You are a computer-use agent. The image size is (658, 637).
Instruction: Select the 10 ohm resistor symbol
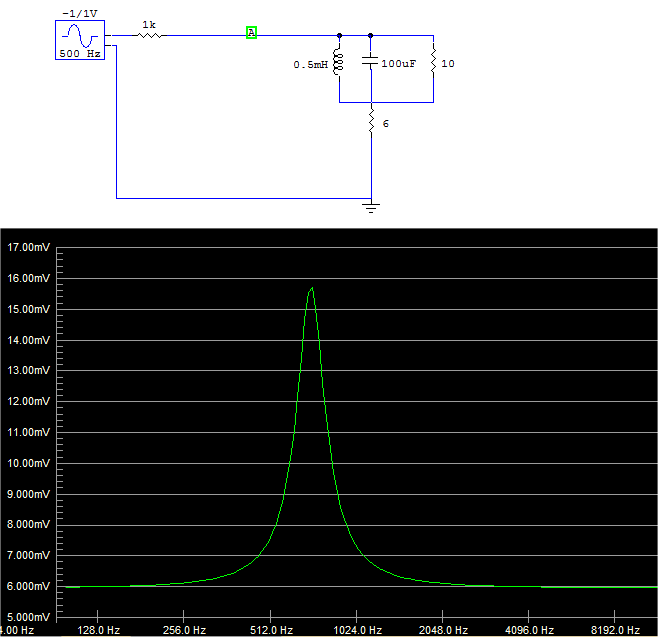[433, 62]
